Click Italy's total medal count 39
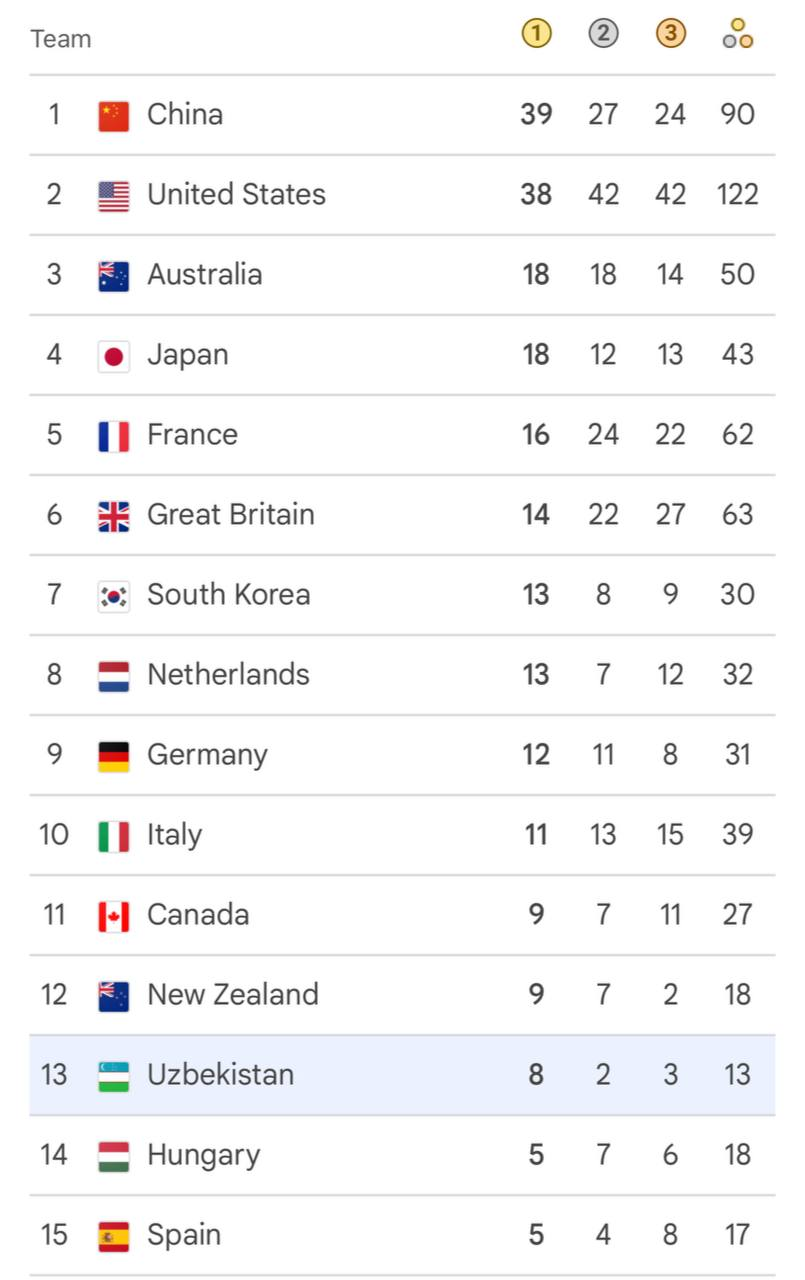805x1280 pixels. coord(737,834)
